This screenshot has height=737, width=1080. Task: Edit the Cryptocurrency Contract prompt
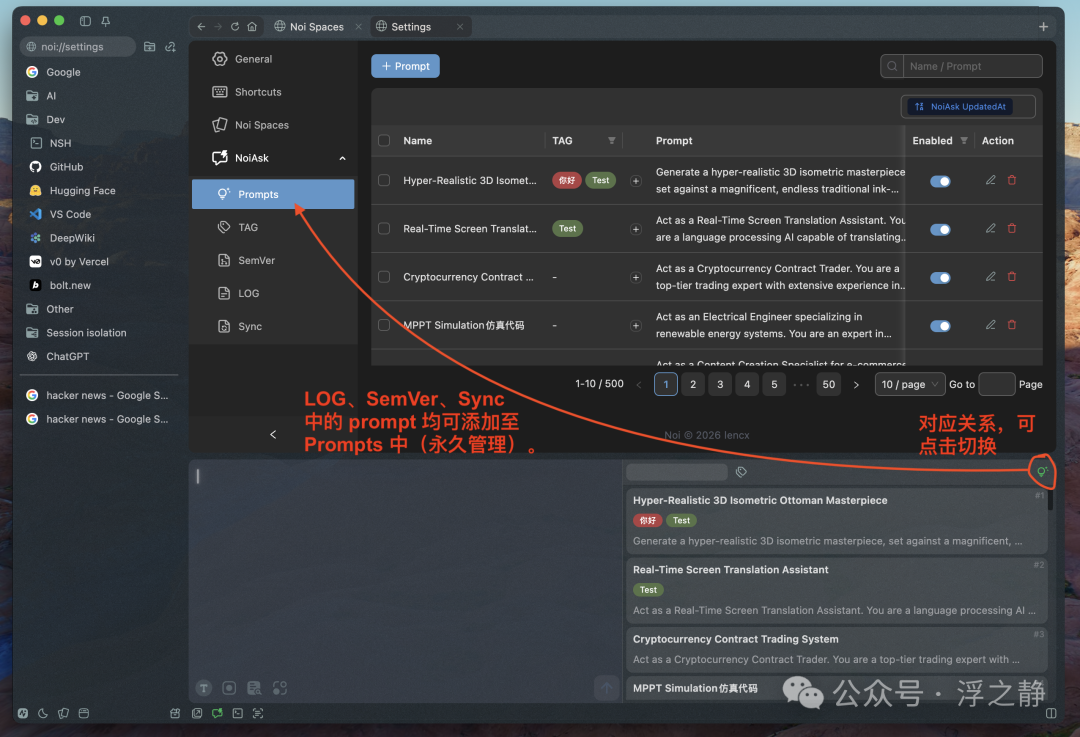(990, 276)
